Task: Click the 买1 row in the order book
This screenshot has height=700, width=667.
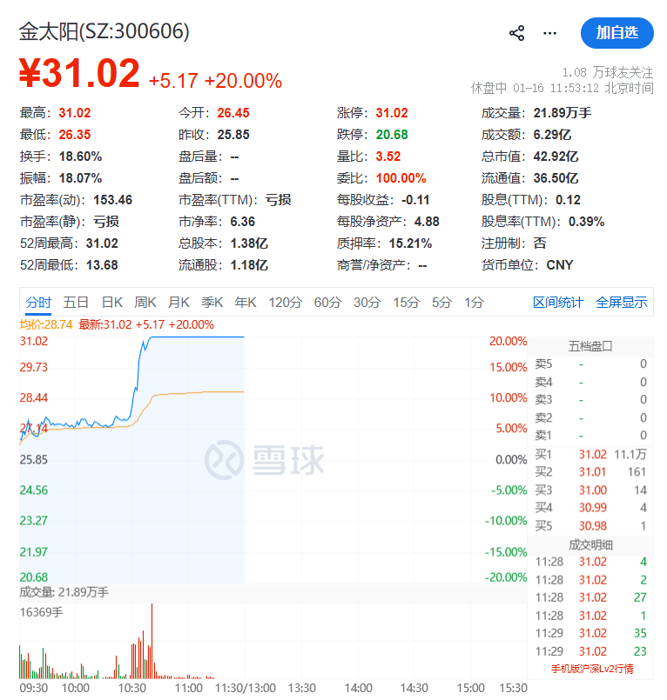Action: [x=590, y=454]
